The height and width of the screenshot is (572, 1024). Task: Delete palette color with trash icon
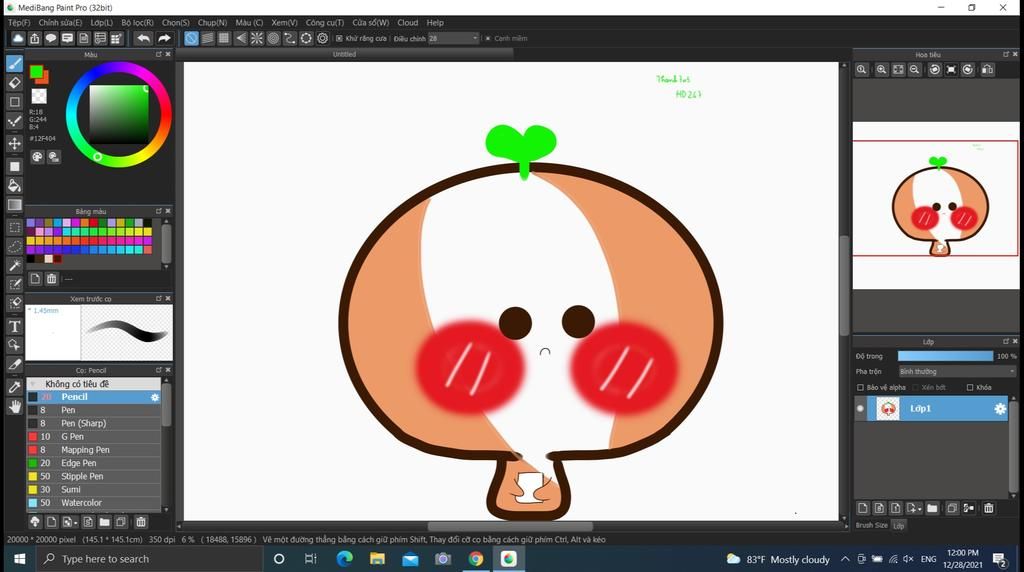pos(52,279)
